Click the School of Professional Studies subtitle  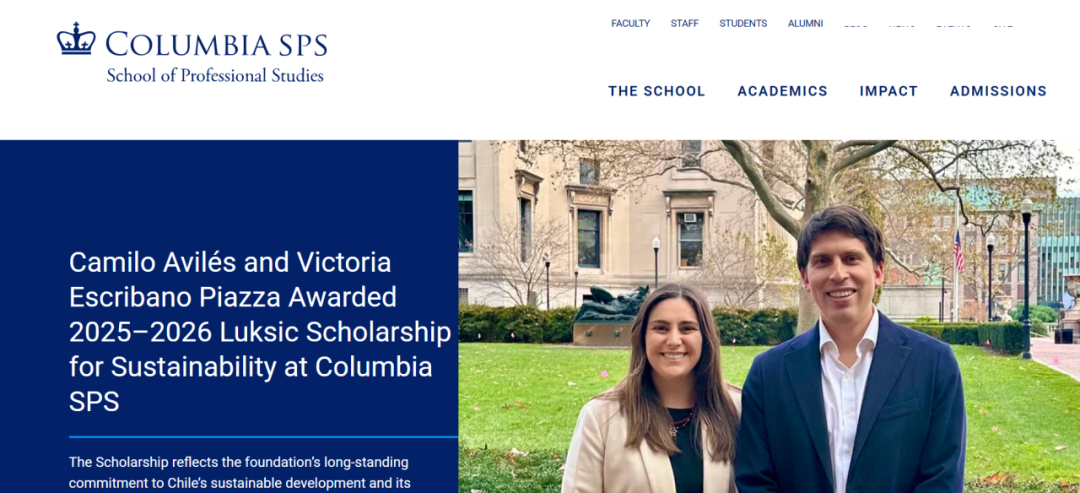click(x=215, y=76)
